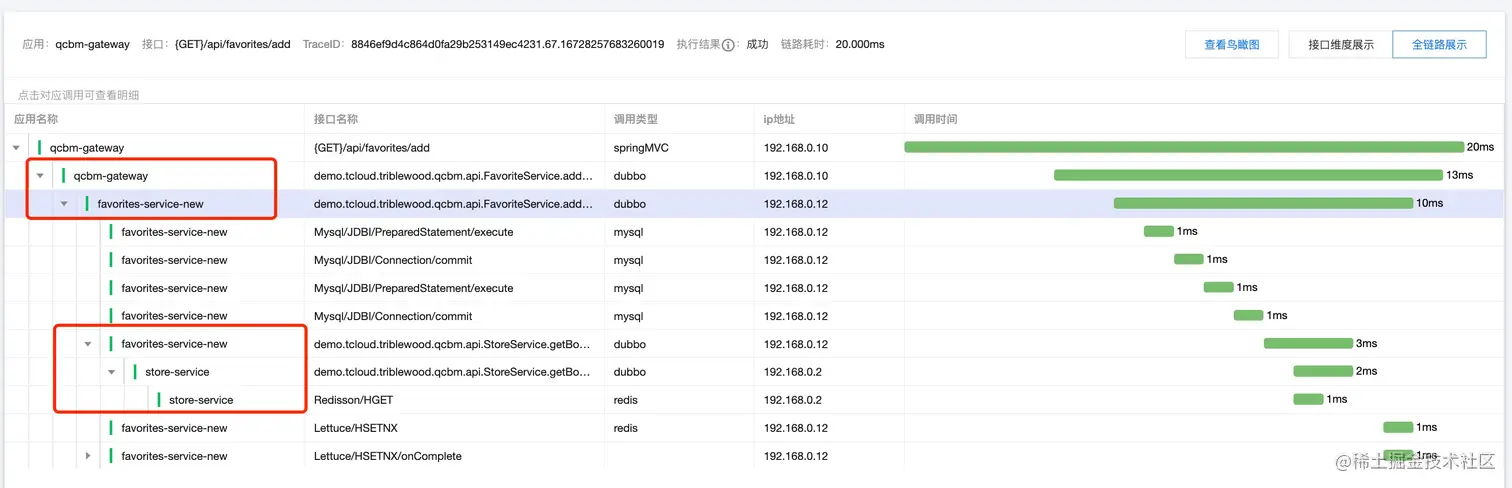Collapse favorites-service-new row calling StoreService
This screenshot has height=488, width=1512.
(88, 344)
